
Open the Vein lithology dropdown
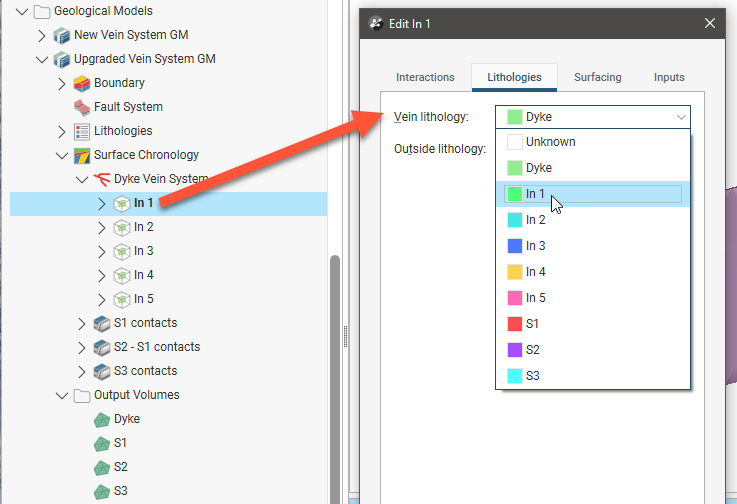point(592,117)
